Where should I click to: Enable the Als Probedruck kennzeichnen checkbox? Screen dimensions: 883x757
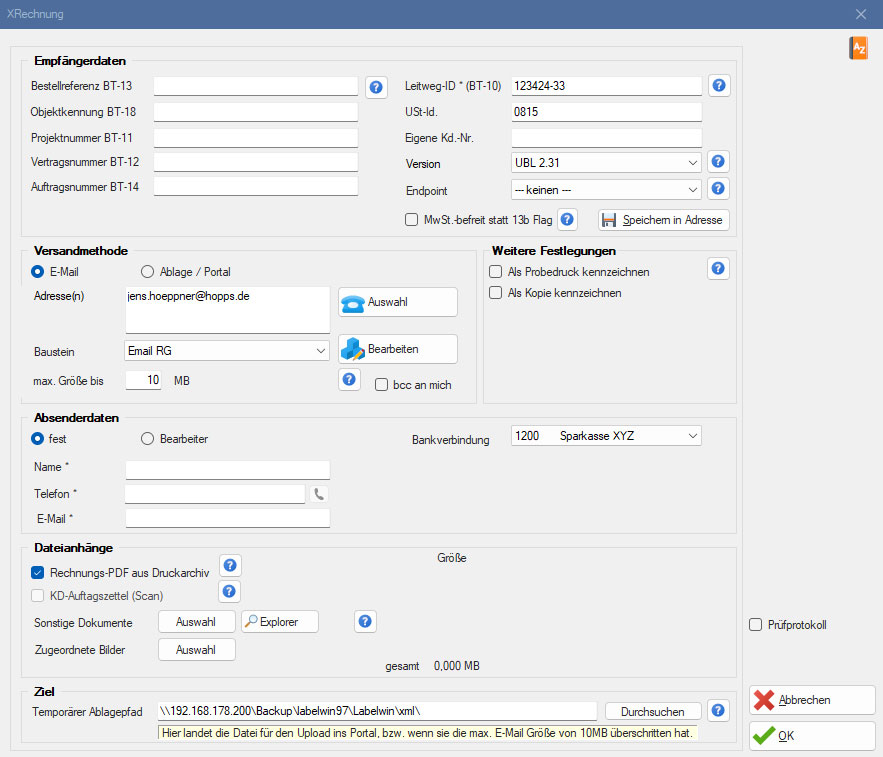(x=495, y=272)
